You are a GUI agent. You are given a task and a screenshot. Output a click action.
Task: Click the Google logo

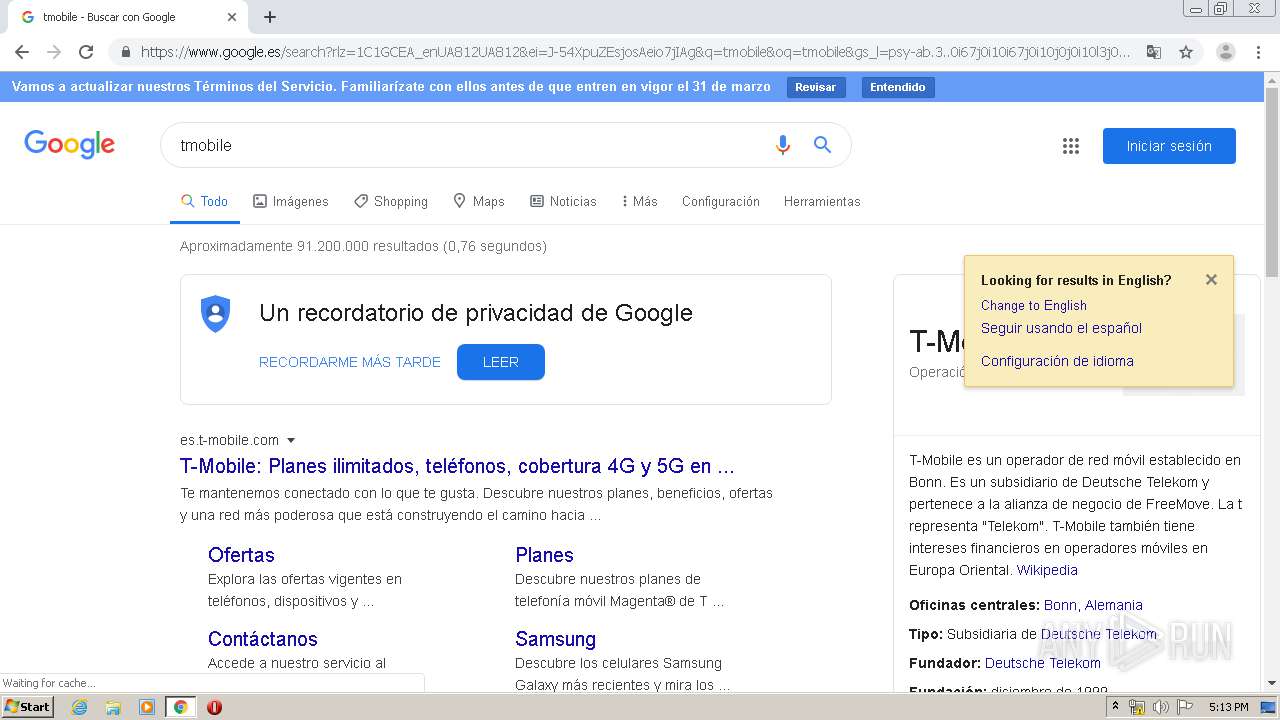pyautogui.click(x=70, y=145)
